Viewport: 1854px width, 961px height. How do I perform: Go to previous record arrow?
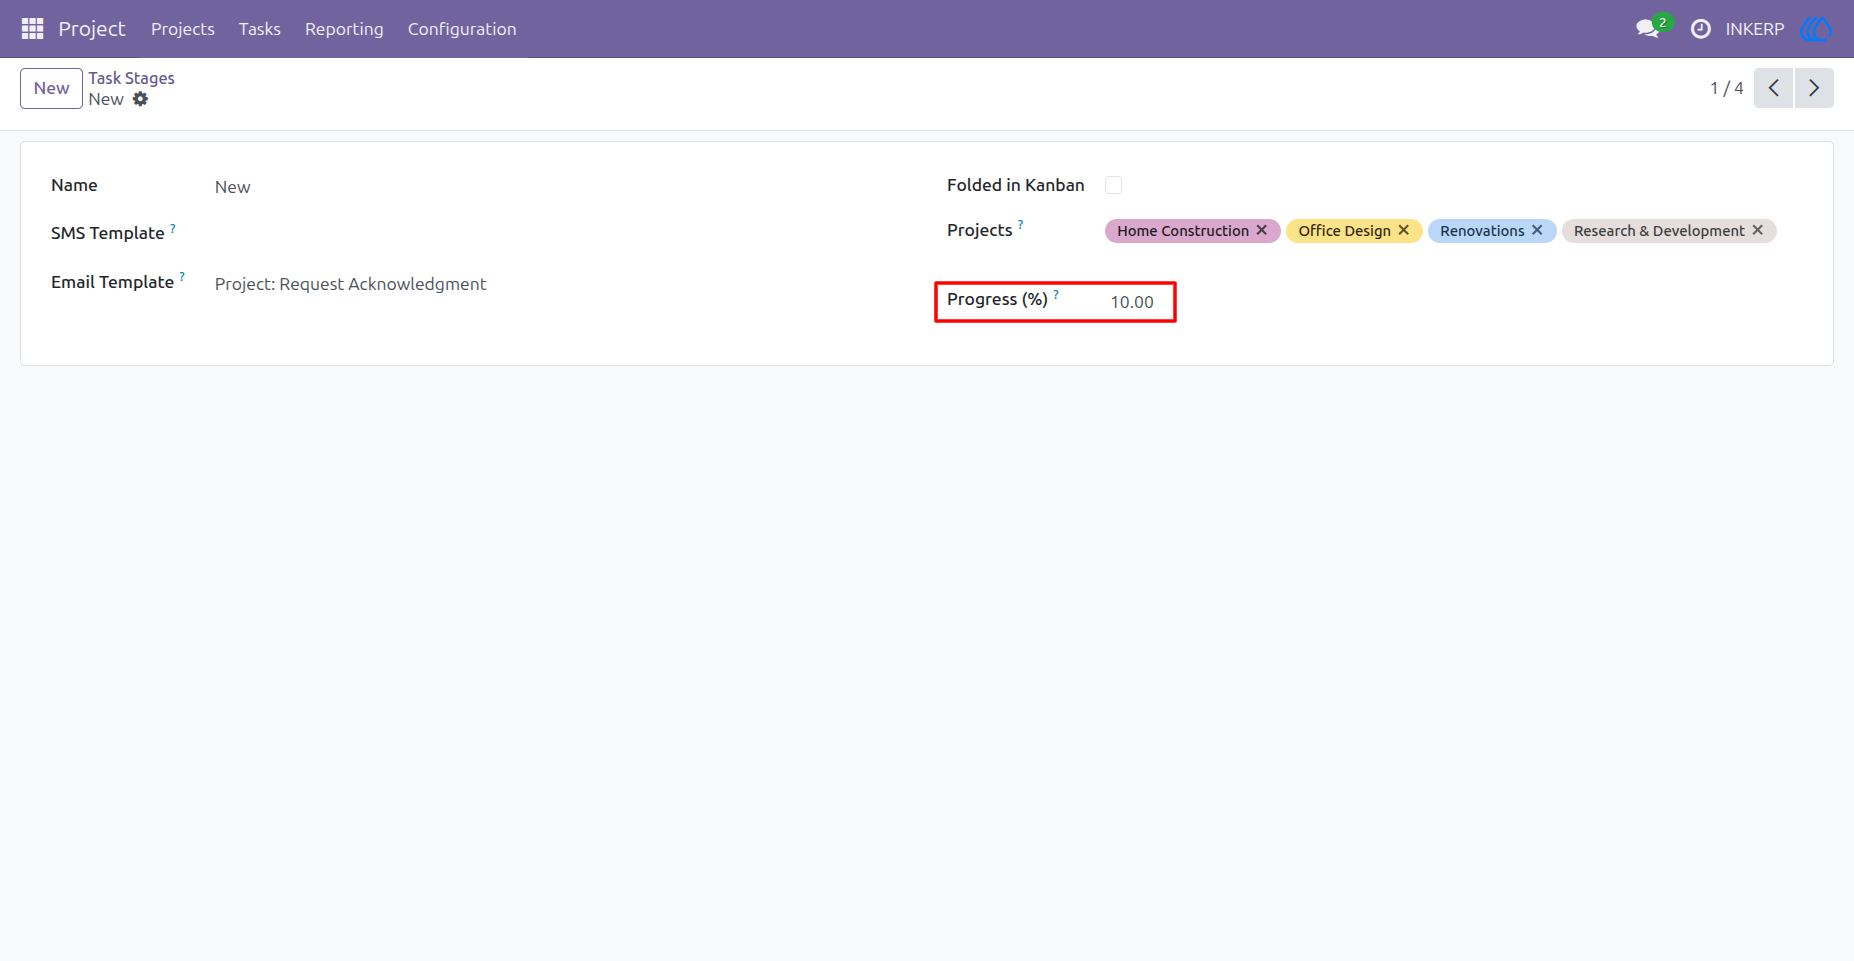1773,88
